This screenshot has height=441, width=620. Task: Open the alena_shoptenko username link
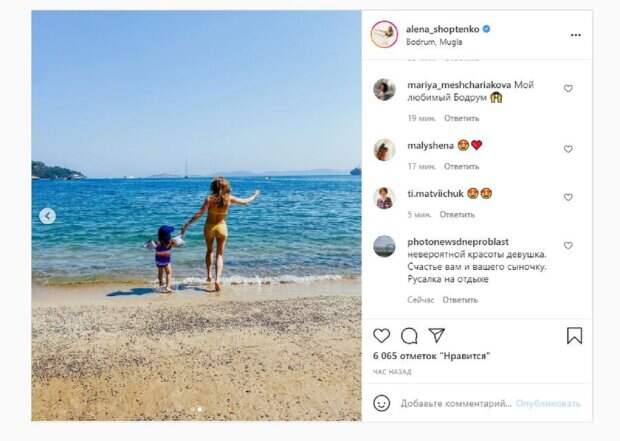[x=442, y=29]
